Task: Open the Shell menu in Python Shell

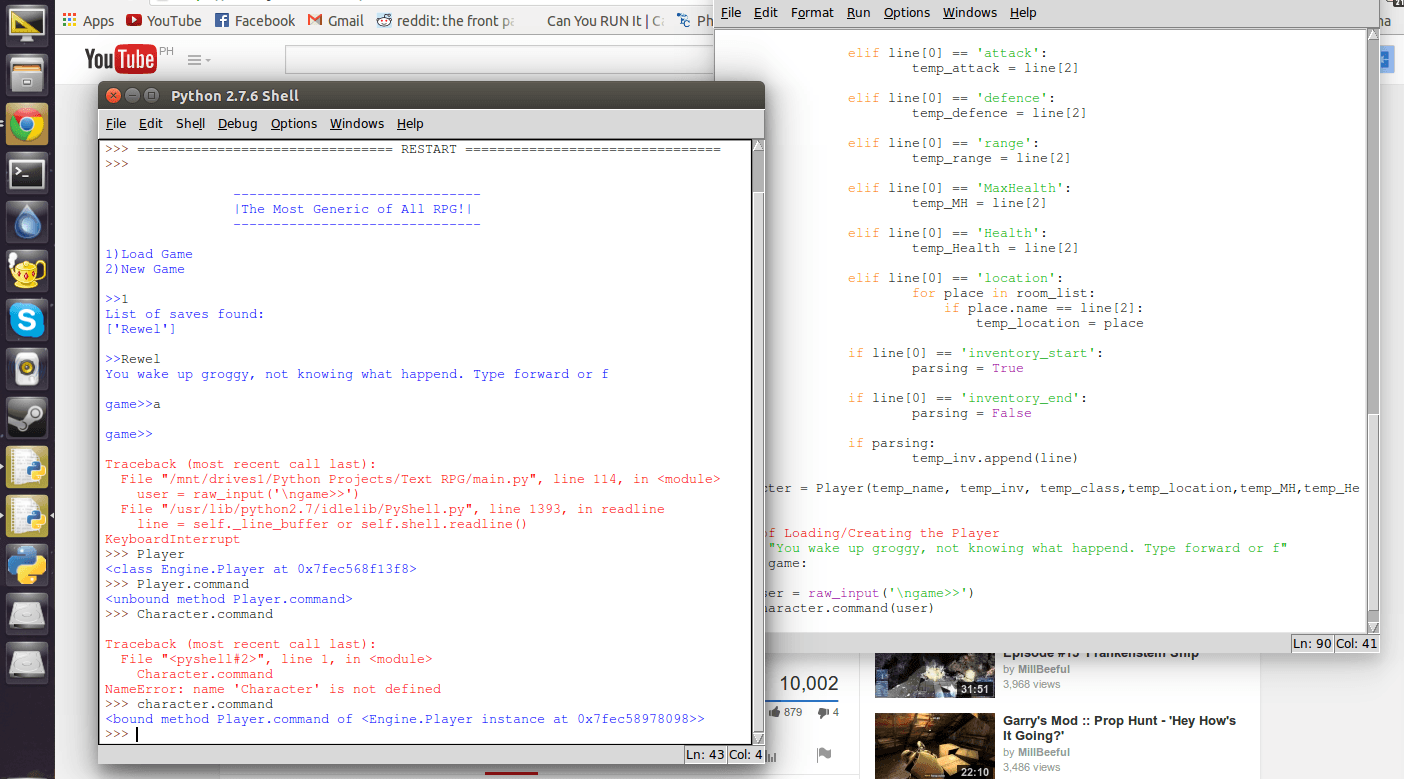Action: (x=190, y=123)
